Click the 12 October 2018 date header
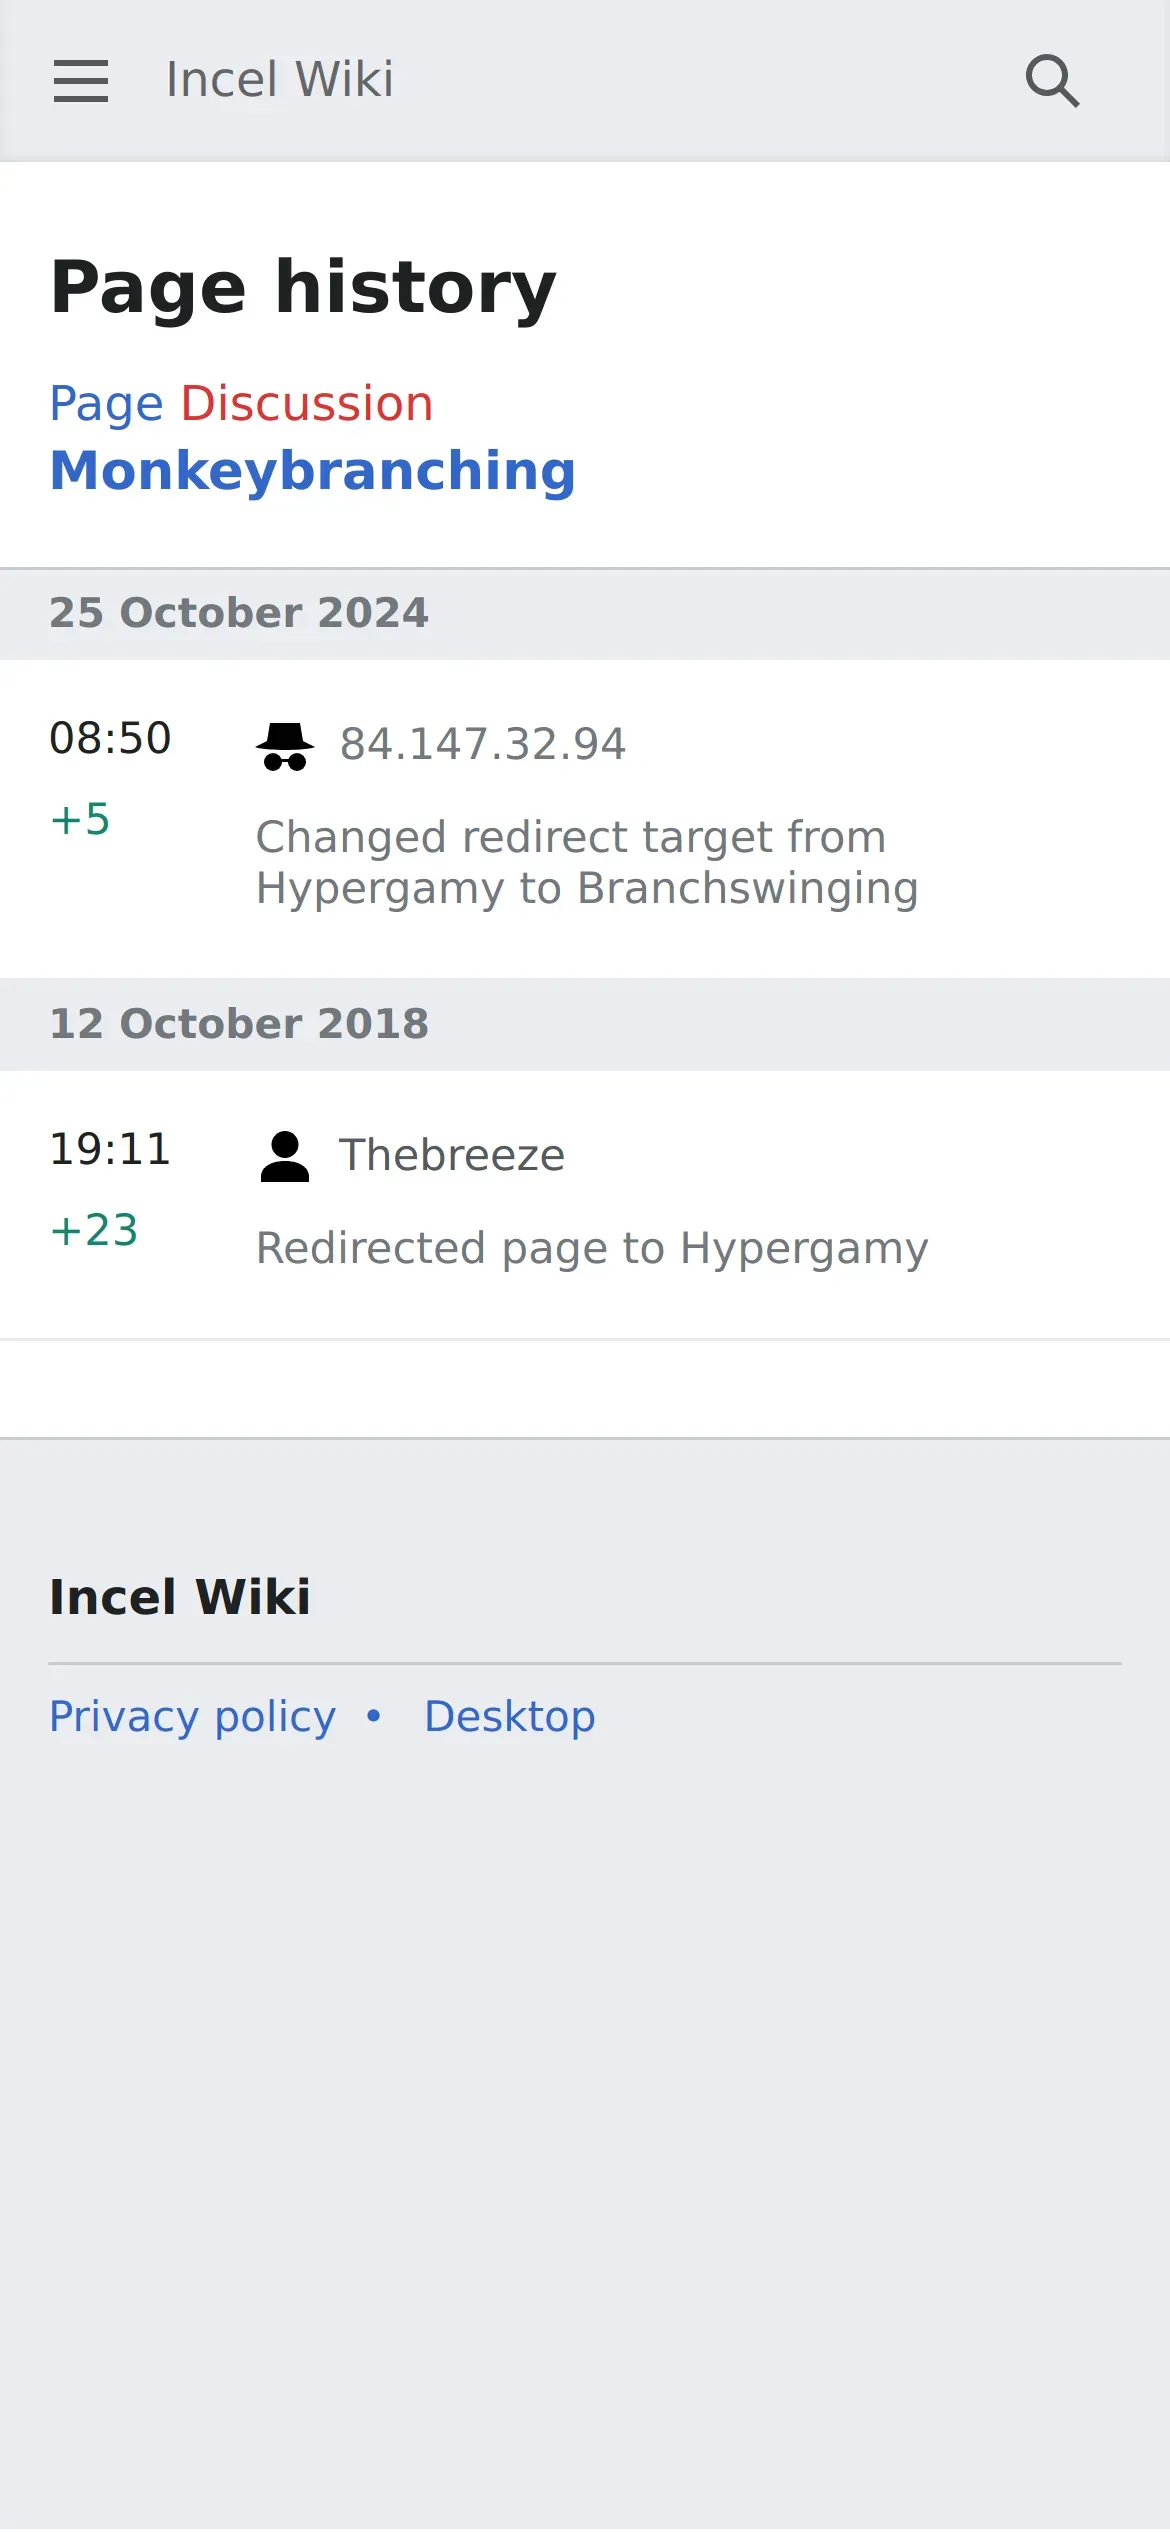 [x=239, y=1024]
